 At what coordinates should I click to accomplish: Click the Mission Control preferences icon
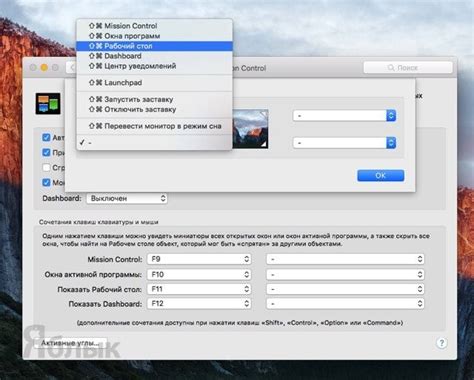point(48,104)
